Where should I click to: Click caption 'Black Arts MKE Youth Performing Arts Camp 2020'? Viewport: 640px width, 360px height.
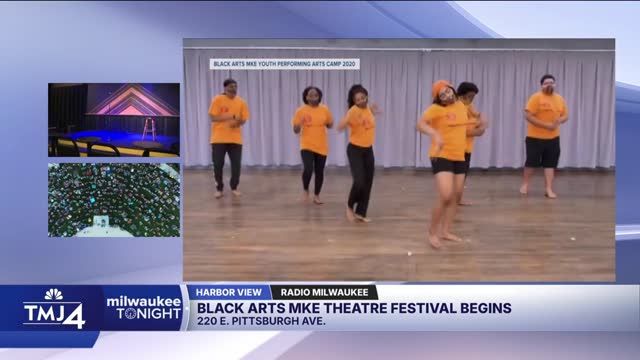click(285, 64)
